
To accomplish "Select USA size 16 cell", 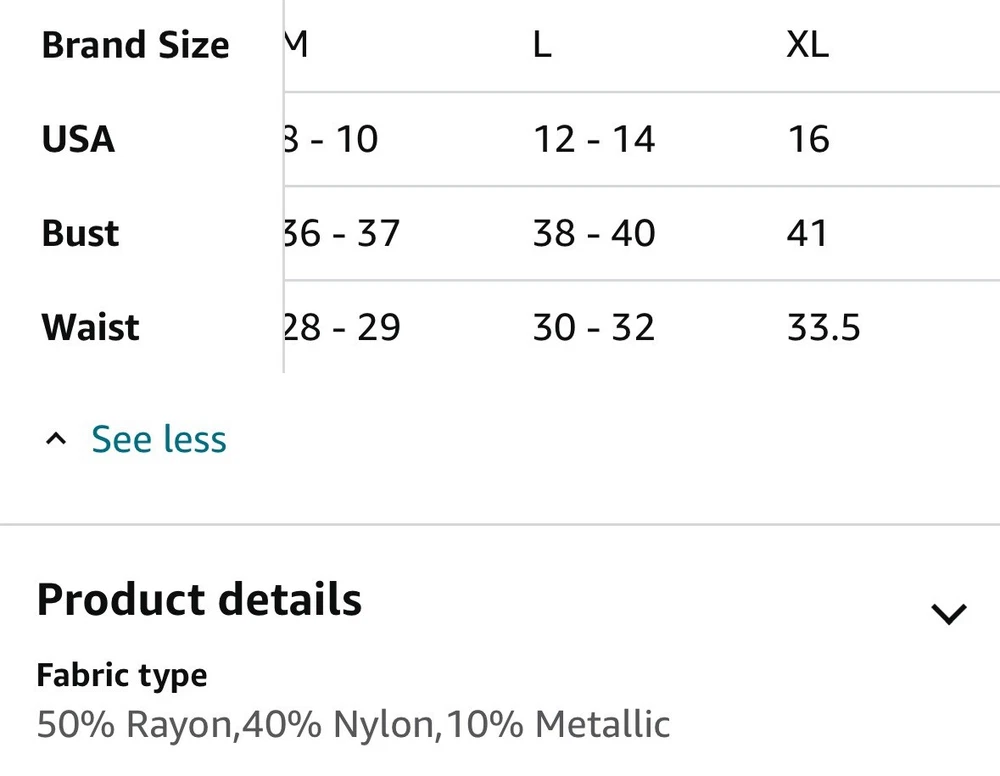I will [808, 139].
